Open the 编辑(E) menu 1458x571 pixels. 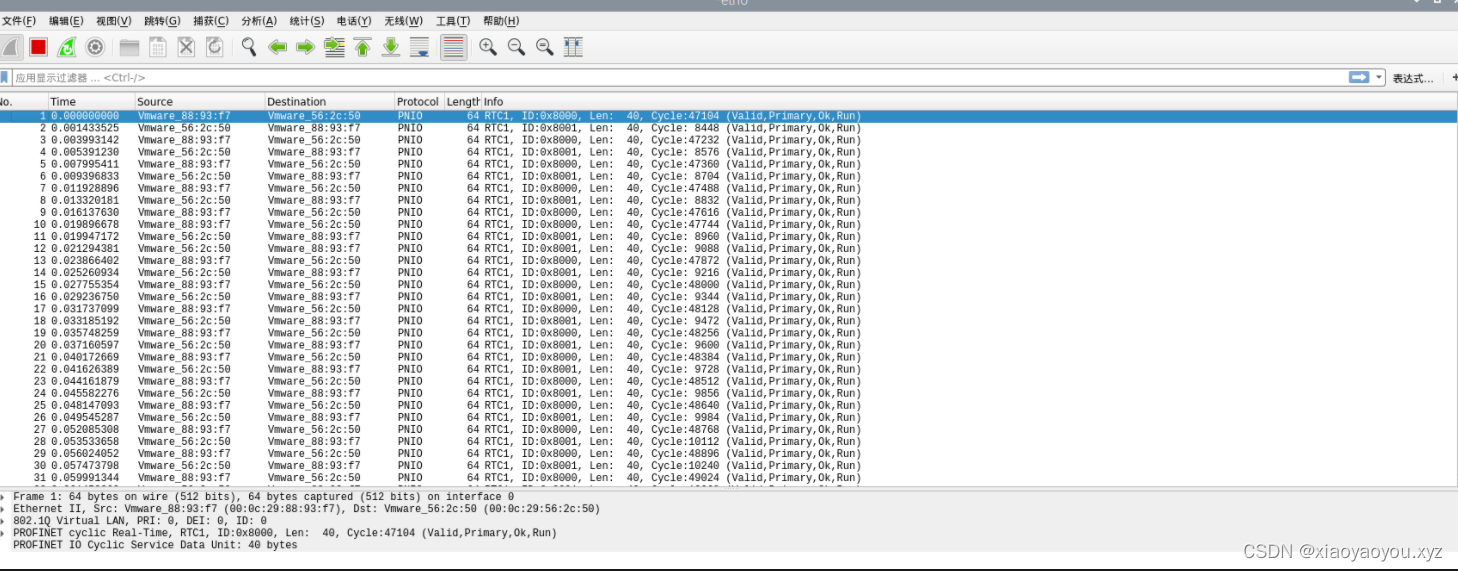(x=66, y=21)
